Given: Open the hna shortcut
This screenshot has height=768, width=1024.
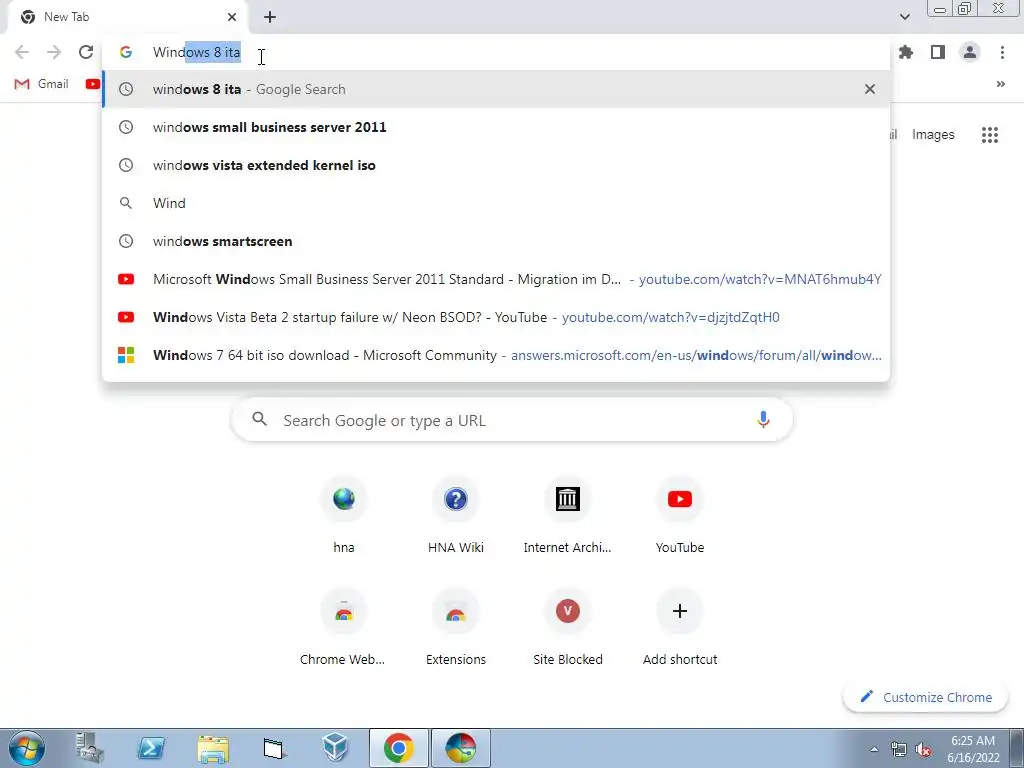Looking at the screenshot, I should [344, 516].
